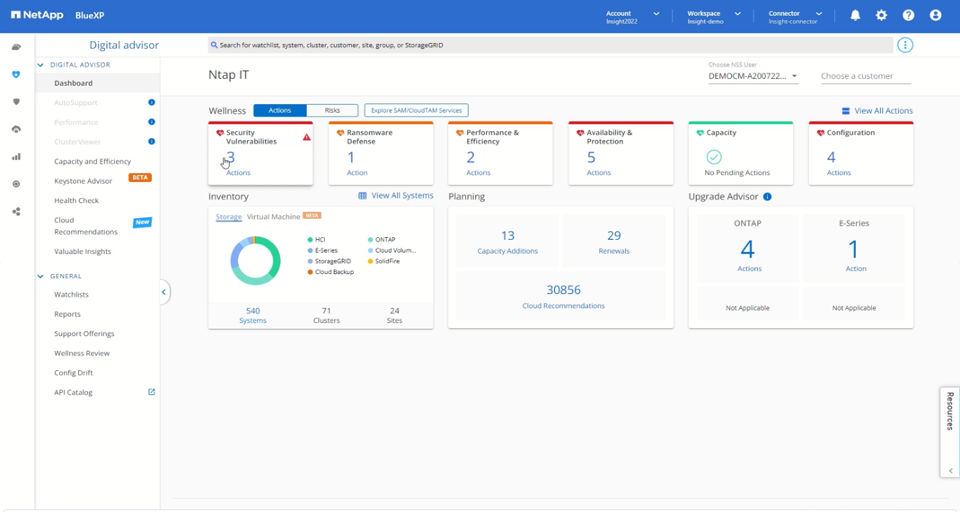Click the API Catalog external link icon
The image size is (960, 512).
[151, 392]
